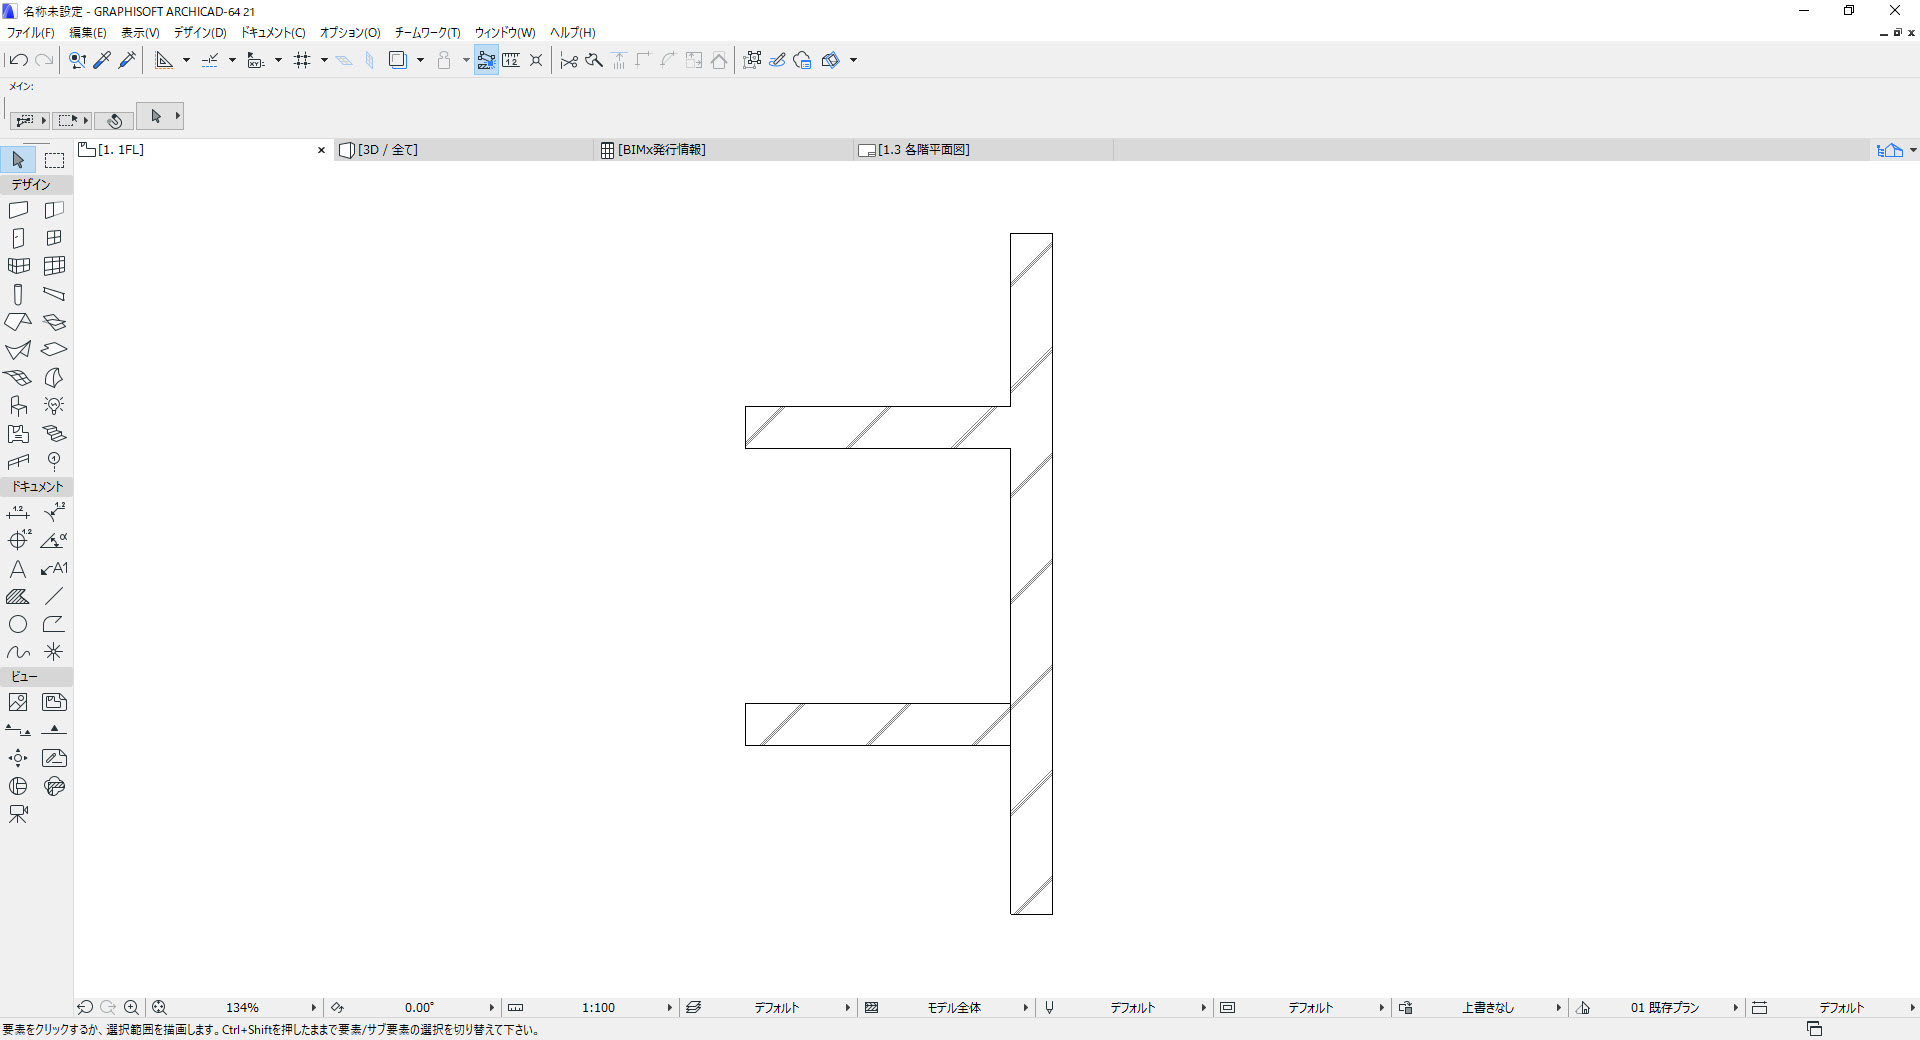Collapse the ドキュメント toolbox section header
1920x1040 pixels.
[x=37, y=487]
